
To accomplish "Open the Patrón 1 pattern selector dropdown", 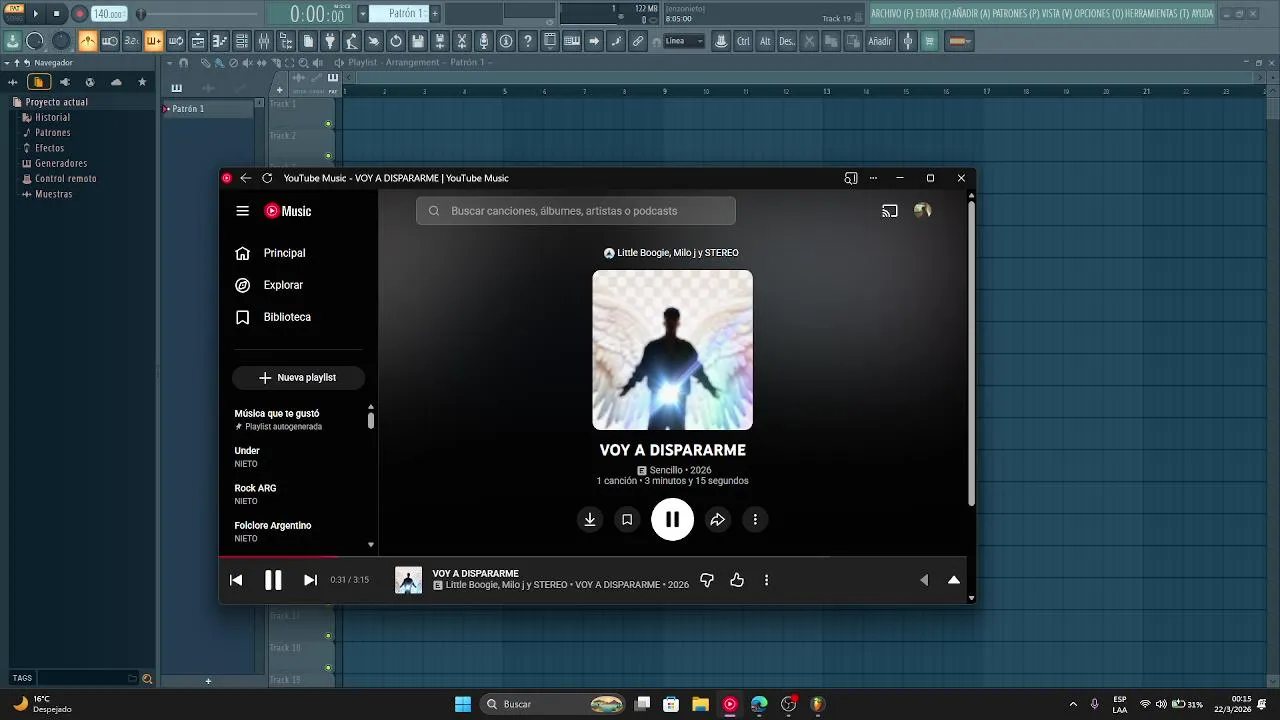I will [364, 14].
